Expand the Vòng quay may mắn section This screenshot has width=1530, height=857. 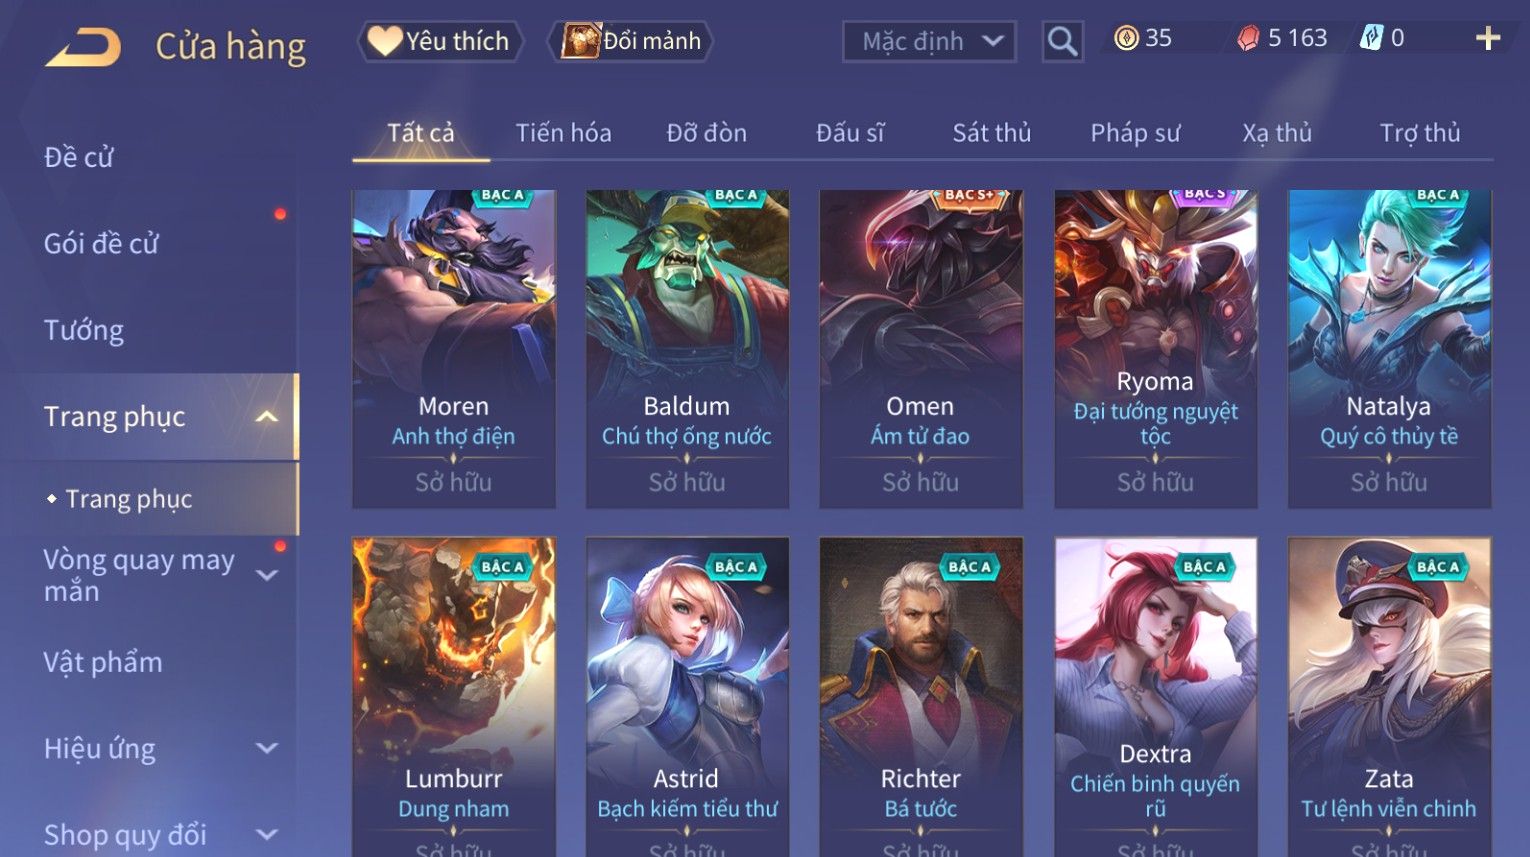[267, 575]
